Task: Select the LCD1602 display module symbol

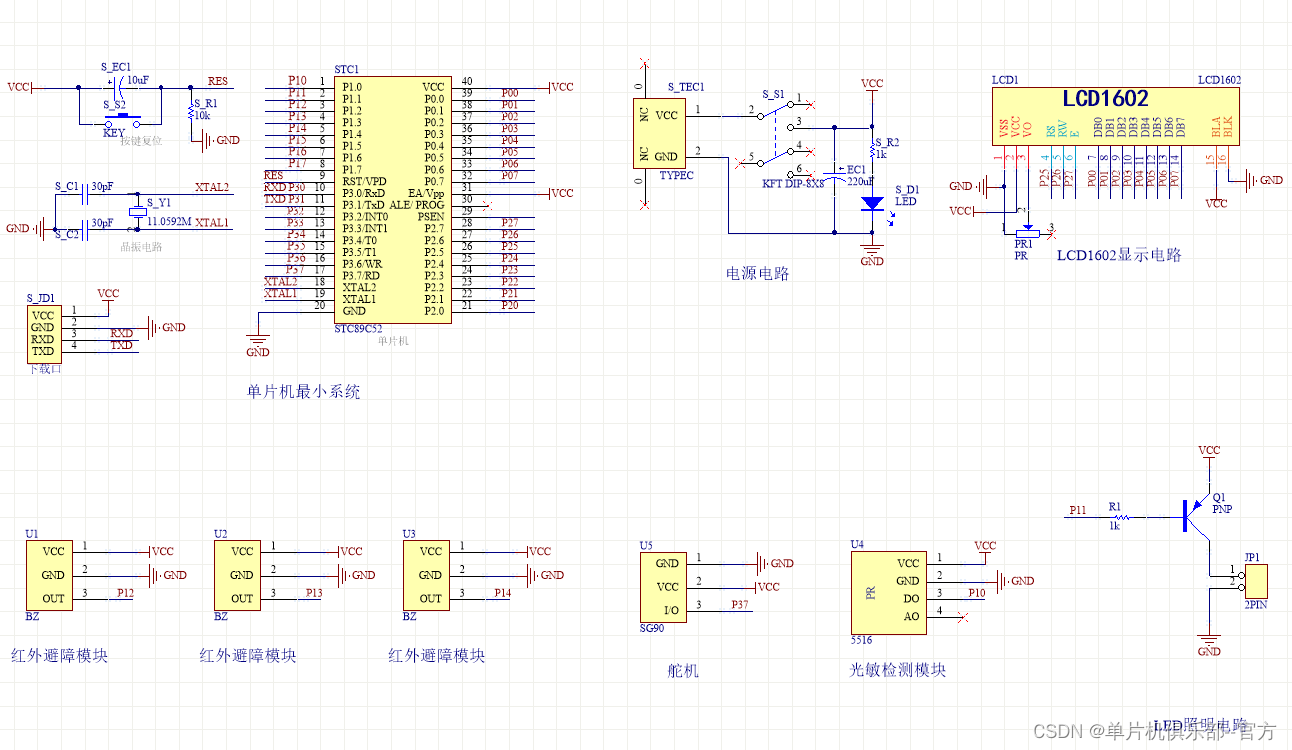Action: tap(1116, 116)
